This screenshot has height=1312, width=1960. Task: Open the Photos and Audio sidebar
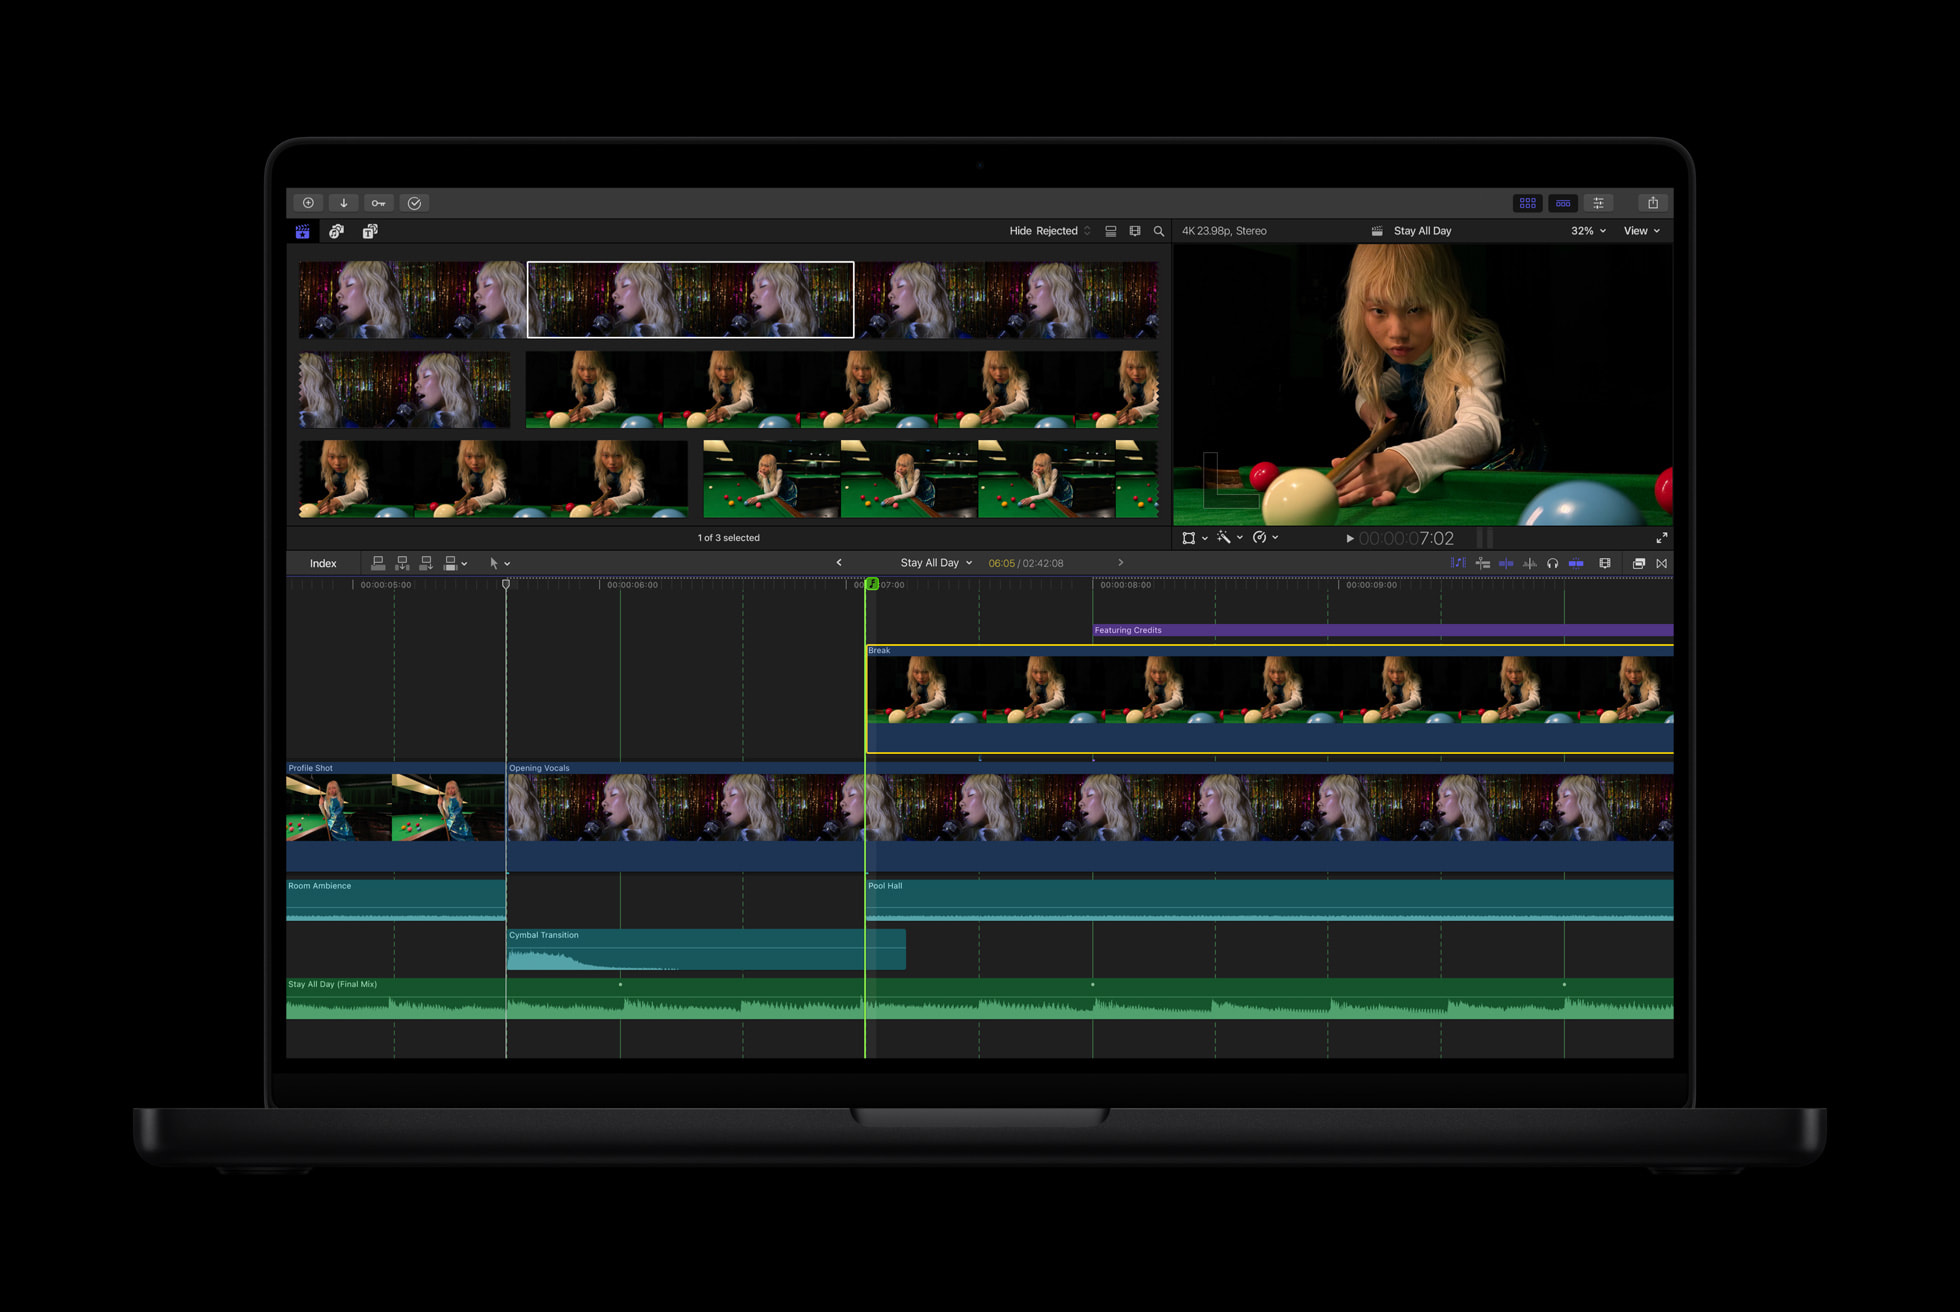[x=336, y=231]
